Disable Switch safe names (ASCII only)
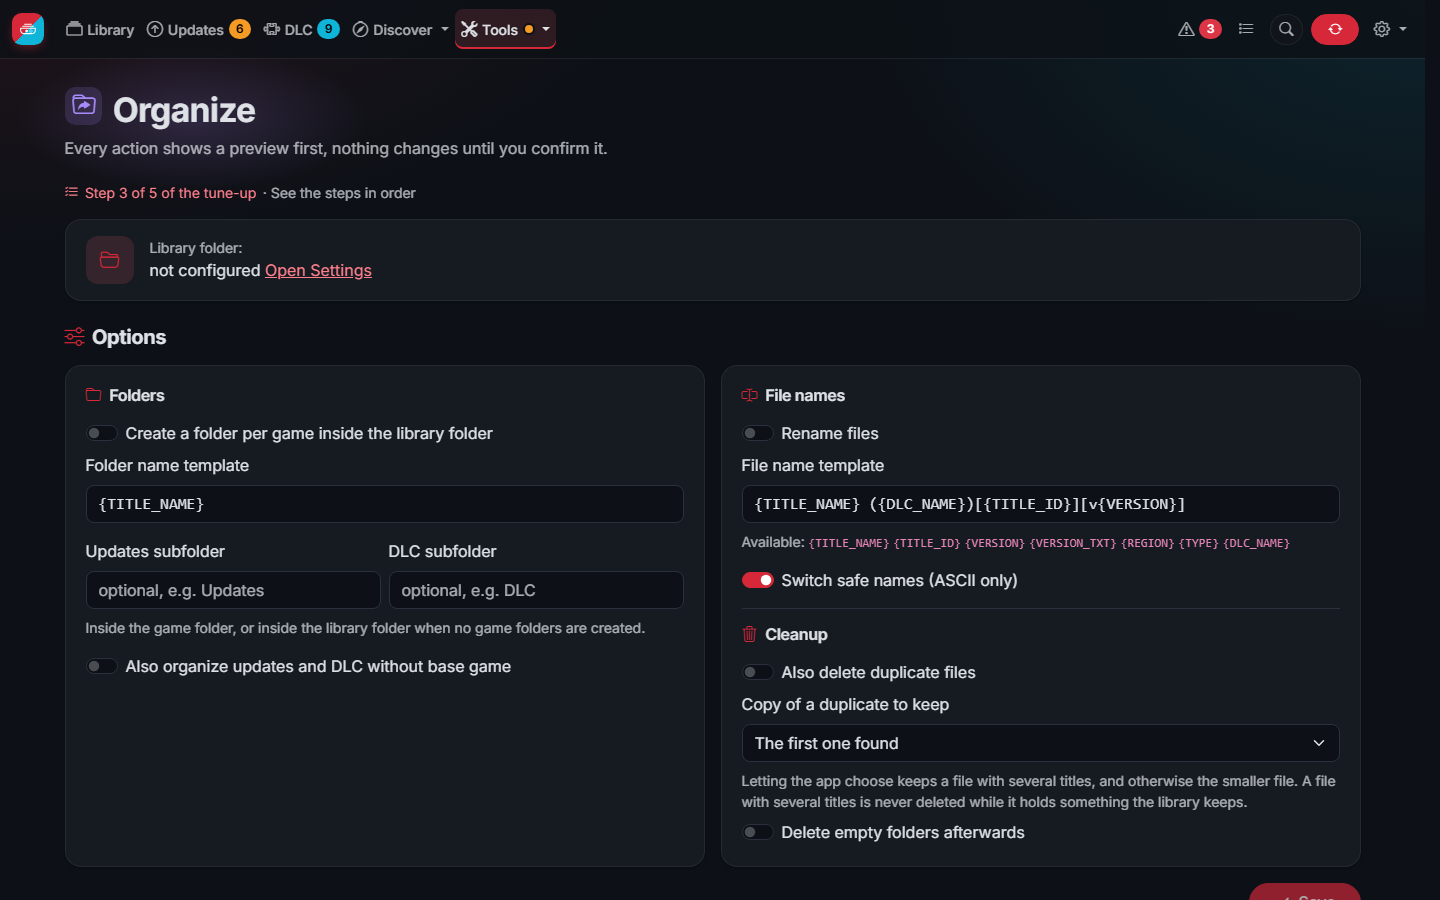Screen dimensions: 1440x900 click(x=757, y=580)
